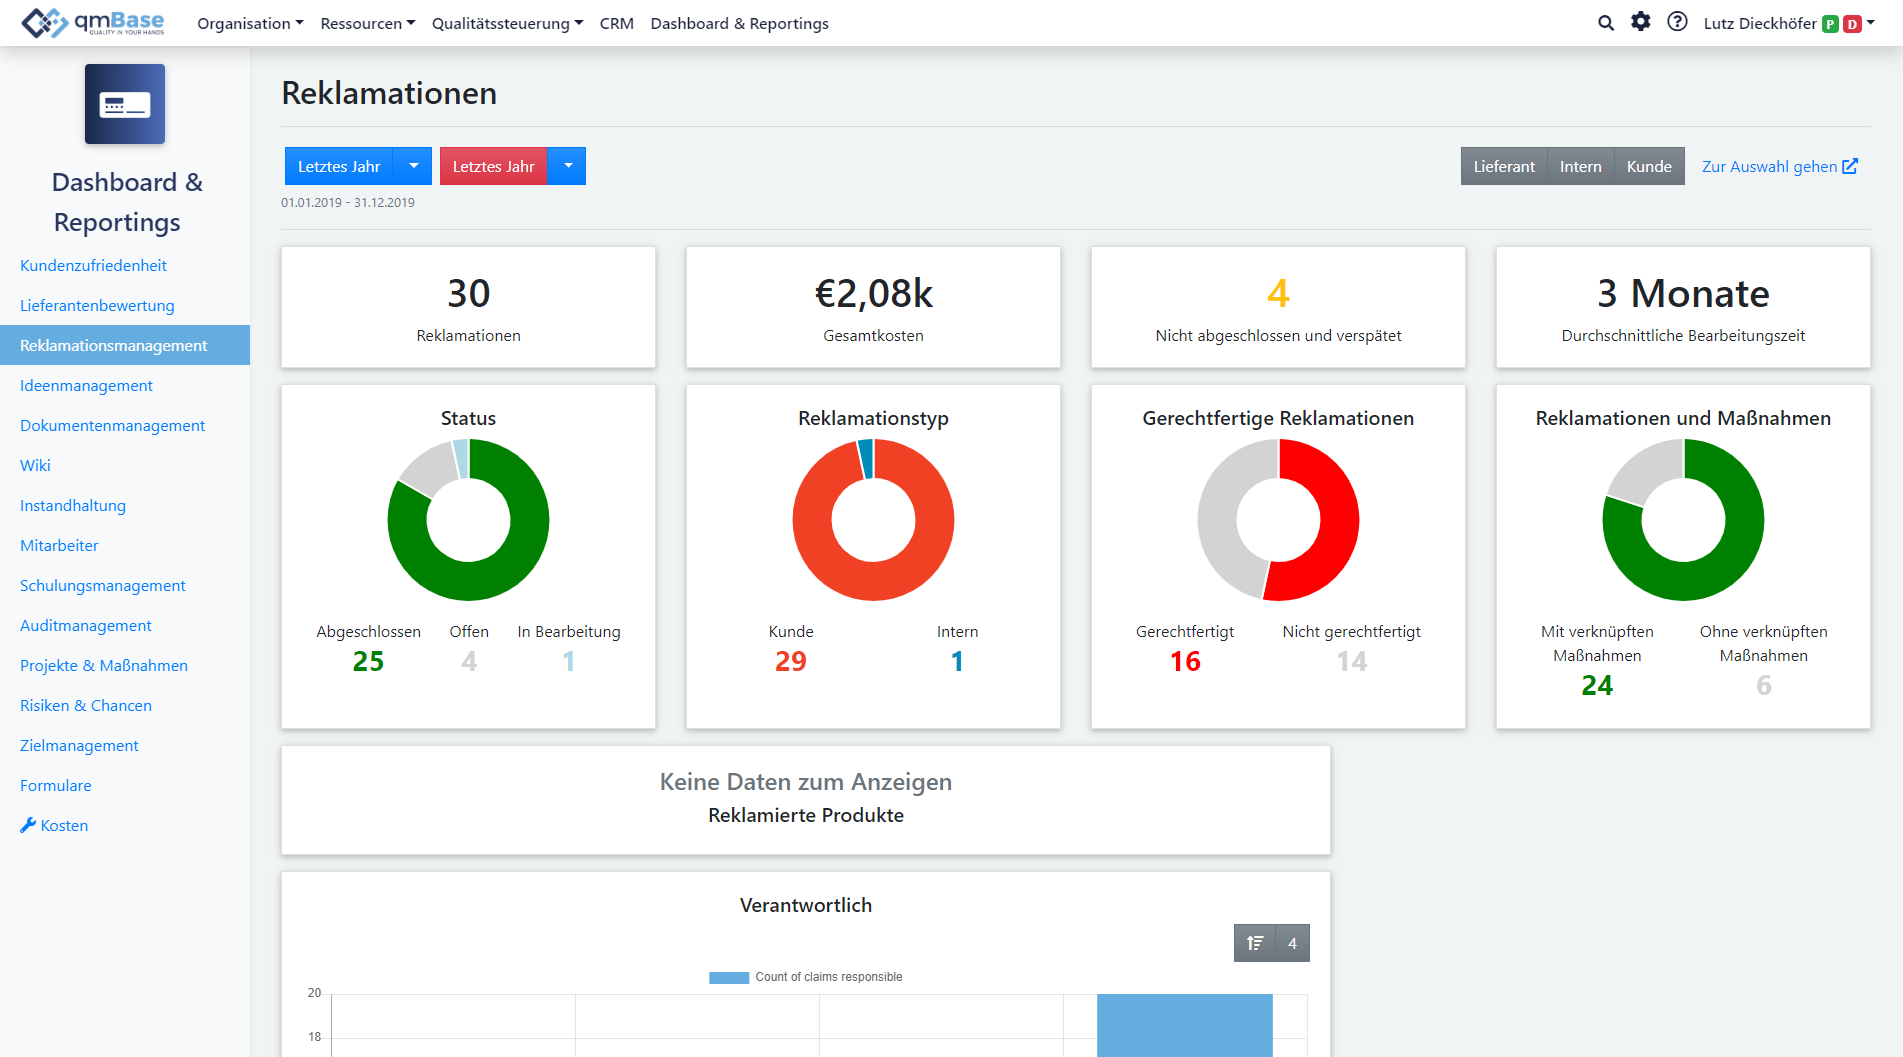Select Reklamationsmanagement in sidebar
The image size is (1903, 1057).
[125, 345]
